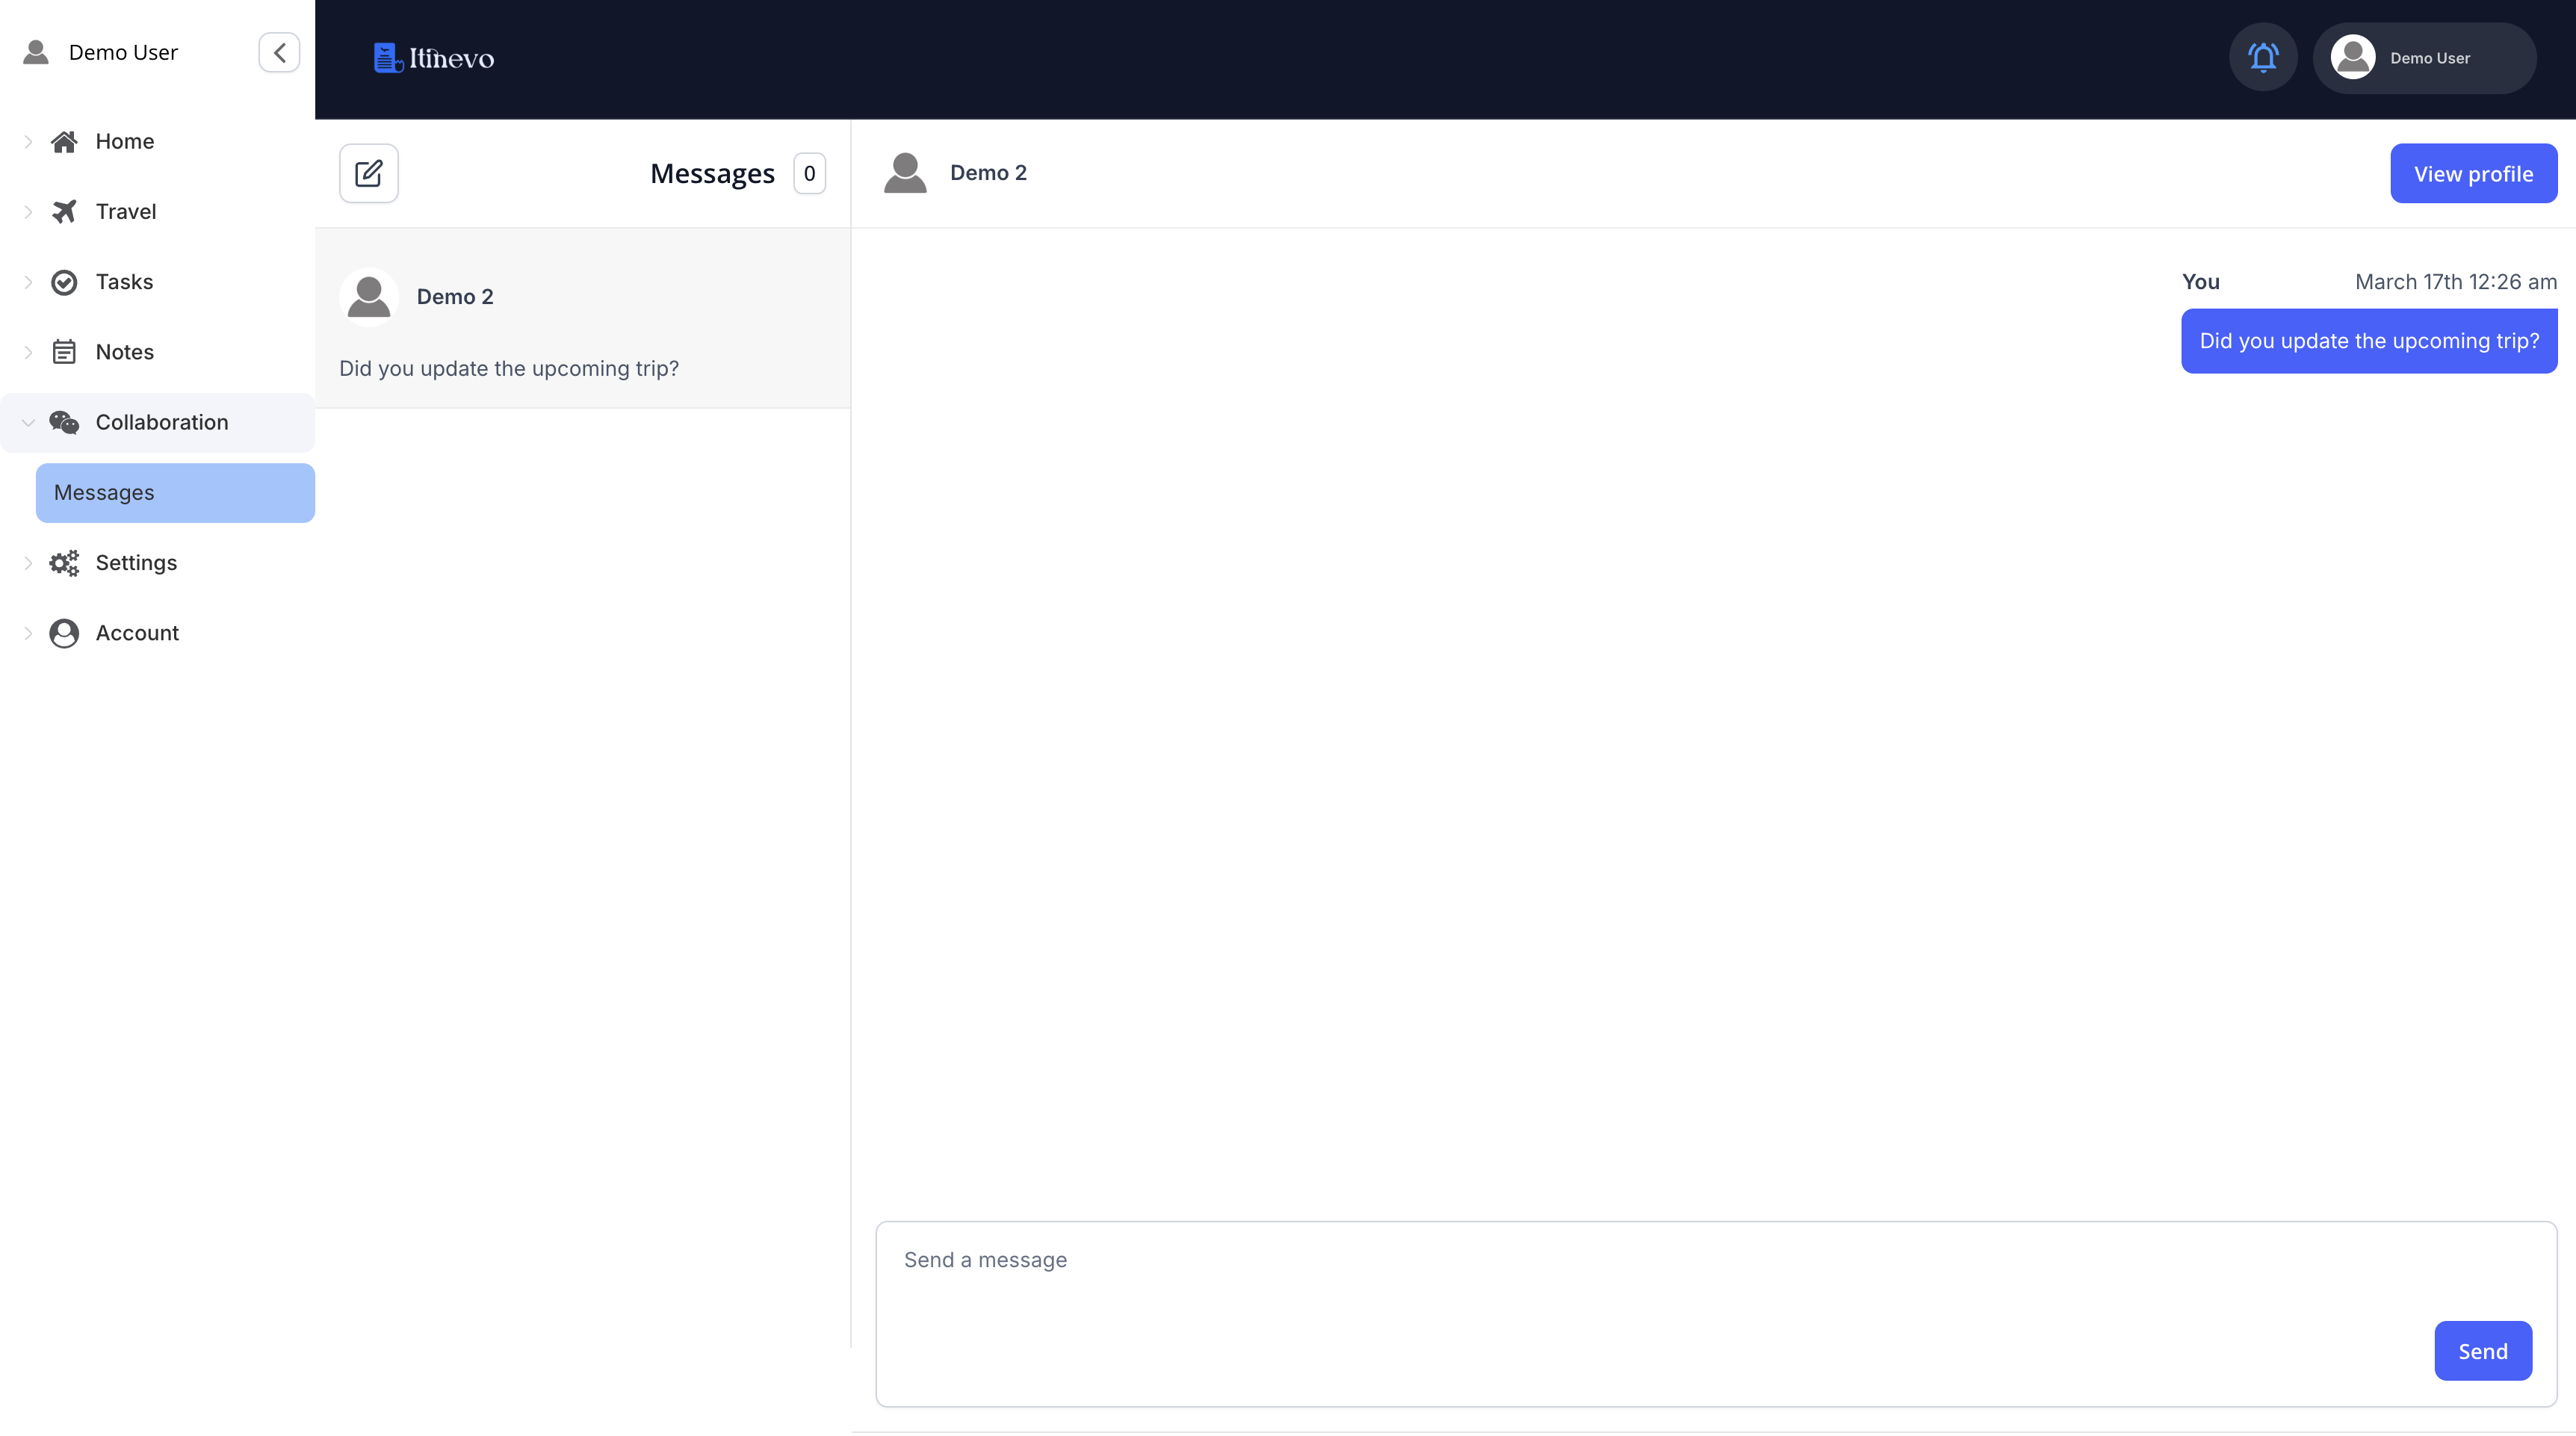Open the Demo 2 conversation in list
2576x1436 pixels.
click(582, 318)
